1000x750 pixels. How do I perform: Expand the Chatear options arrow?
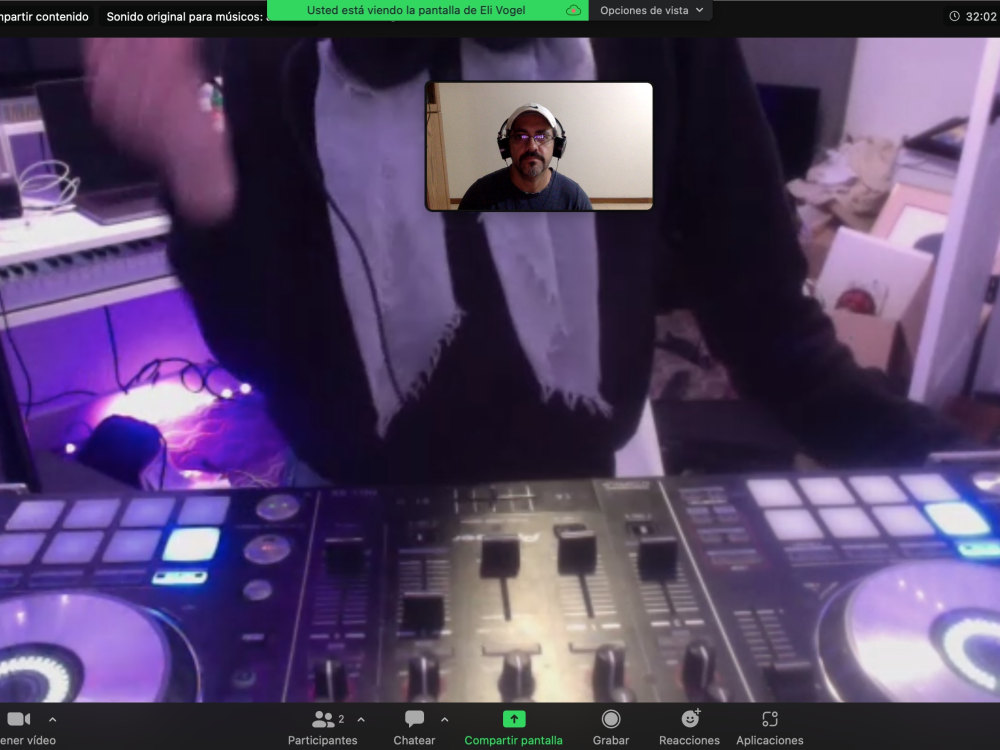pos(445,719)
